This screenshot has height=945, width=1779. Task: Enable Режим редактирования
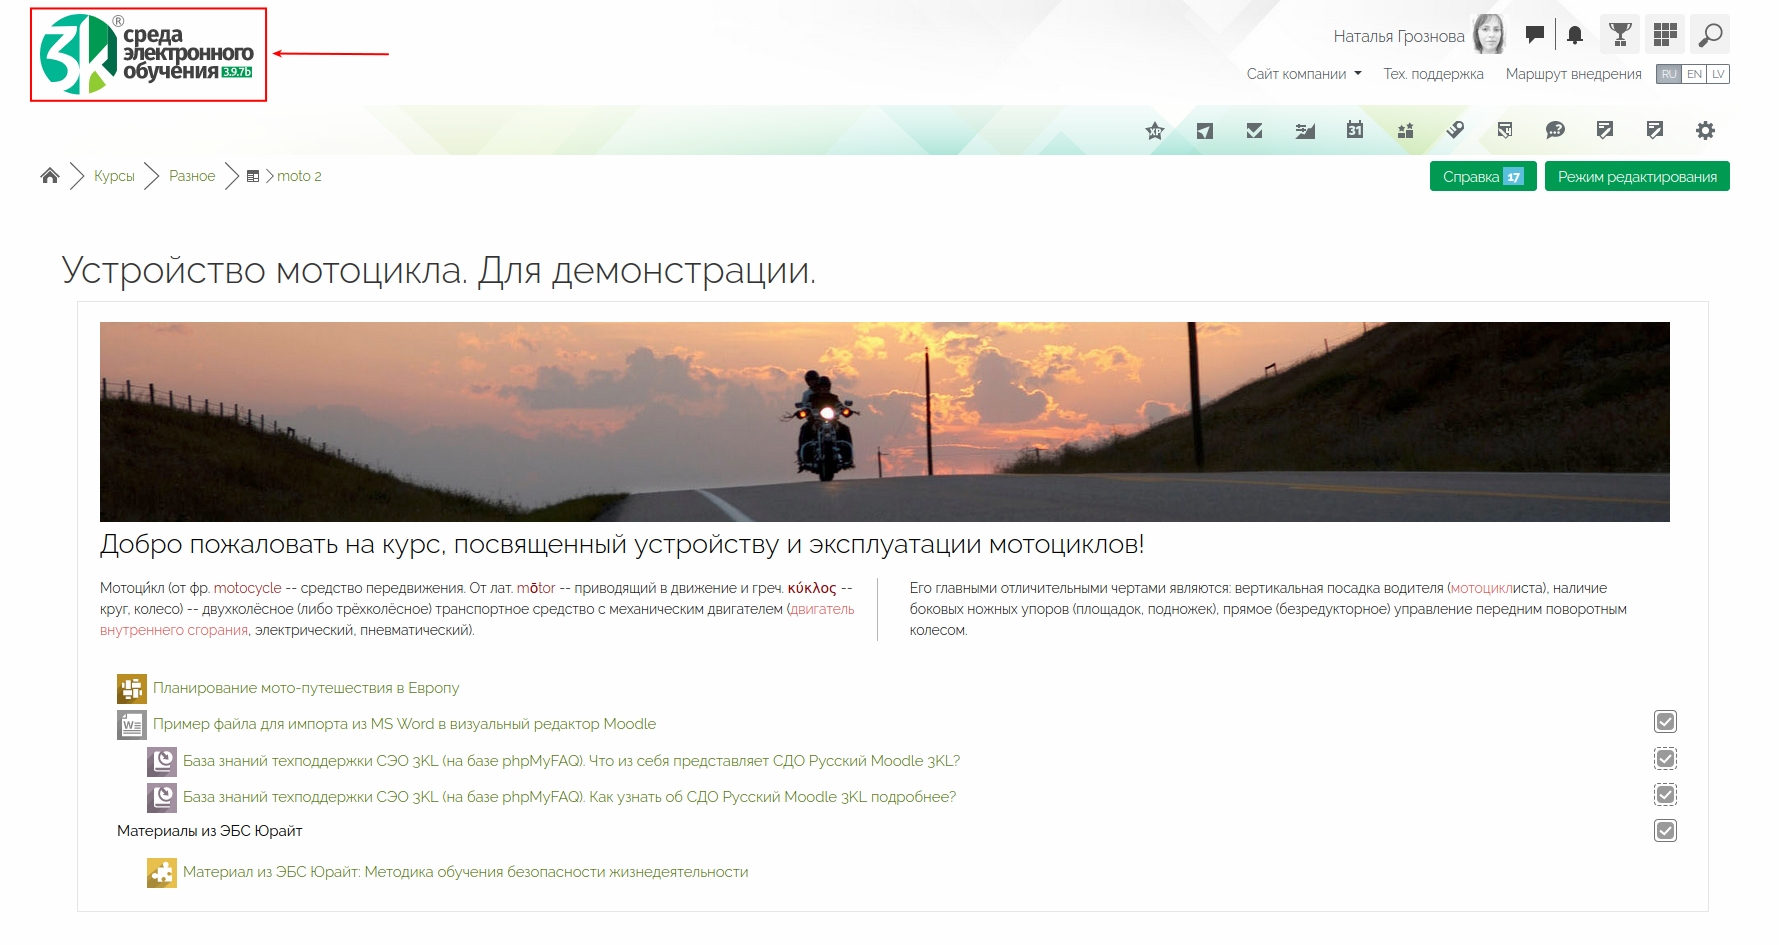coord(1637,176)
